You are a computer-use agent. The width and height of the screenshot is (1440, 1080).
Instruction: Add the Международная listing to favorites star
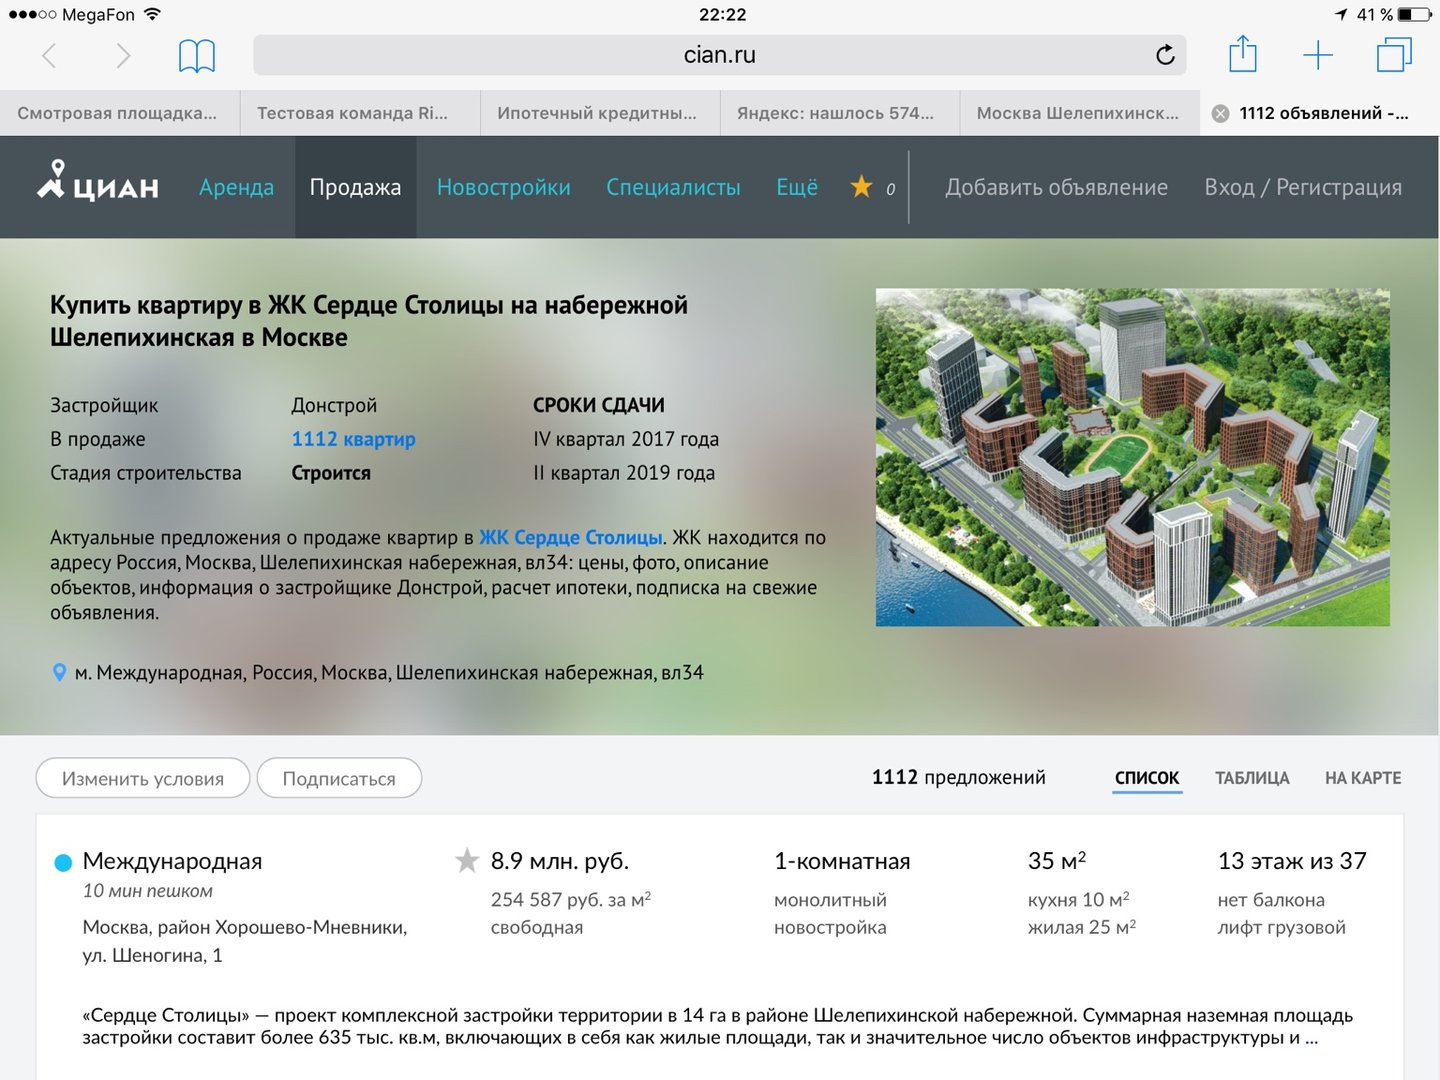[x=467, y=860]
